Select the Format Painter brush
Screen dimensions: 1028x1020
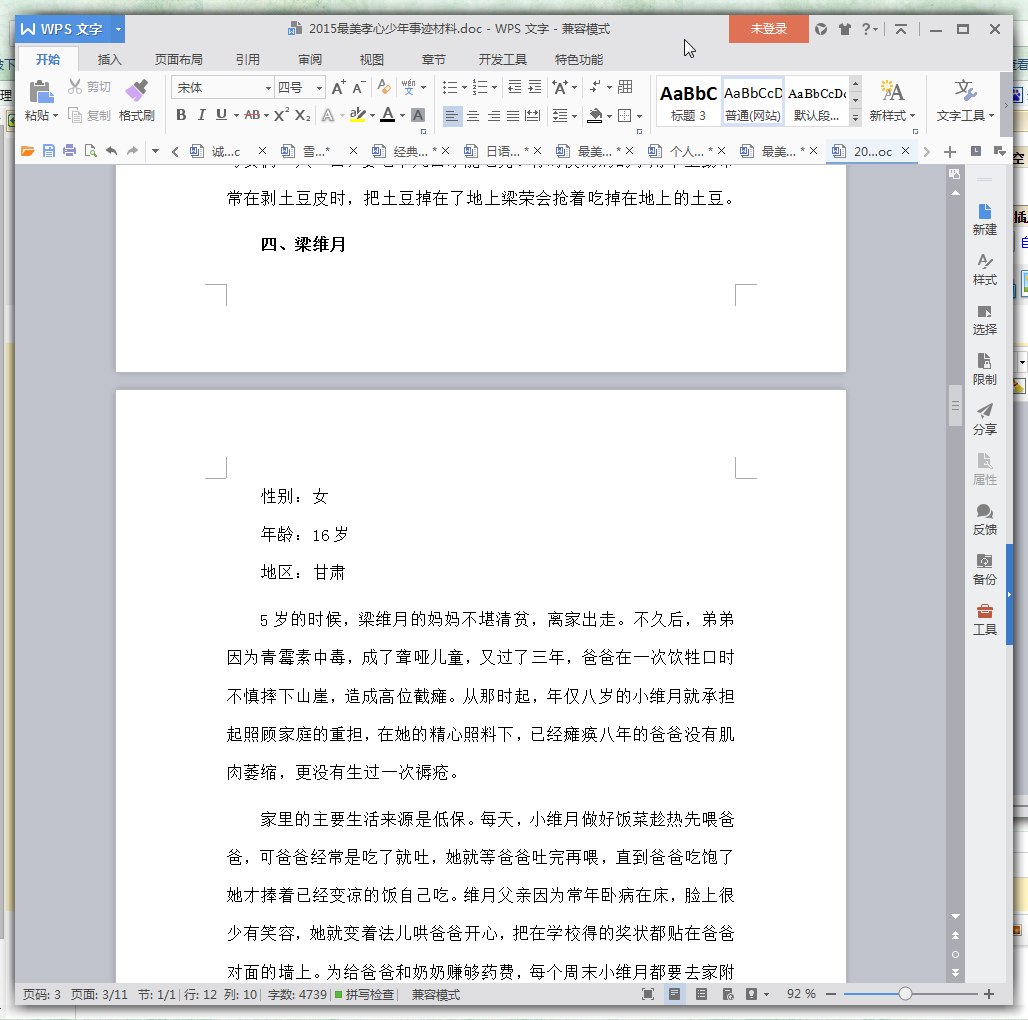(136, 91)
